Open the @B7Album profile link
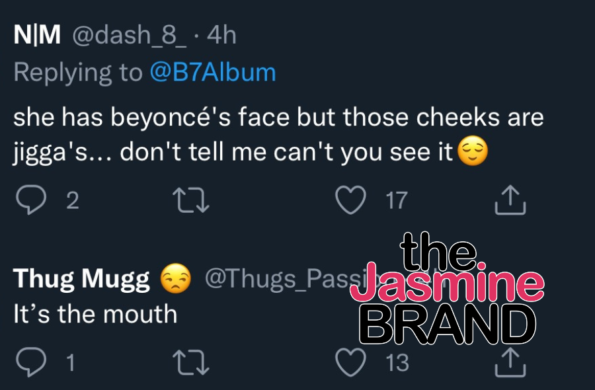Screen dimensions: 595x390 (212, 72)
